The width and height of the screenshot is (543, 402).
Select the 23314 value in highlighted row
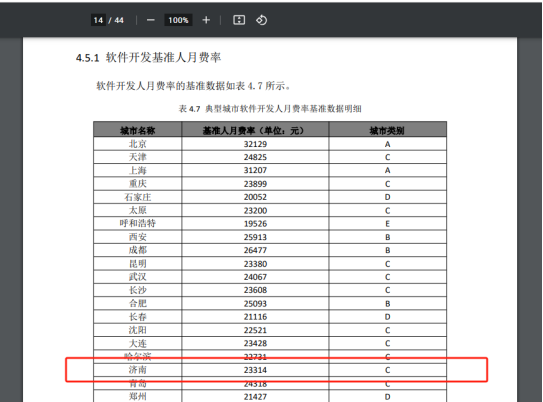click(x=255, y=370)
